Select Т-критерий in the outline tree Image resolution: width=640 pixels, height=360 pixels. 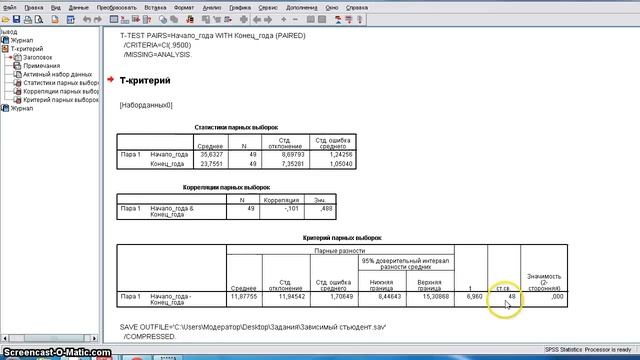pyautogui.click(x=27, y=49)
